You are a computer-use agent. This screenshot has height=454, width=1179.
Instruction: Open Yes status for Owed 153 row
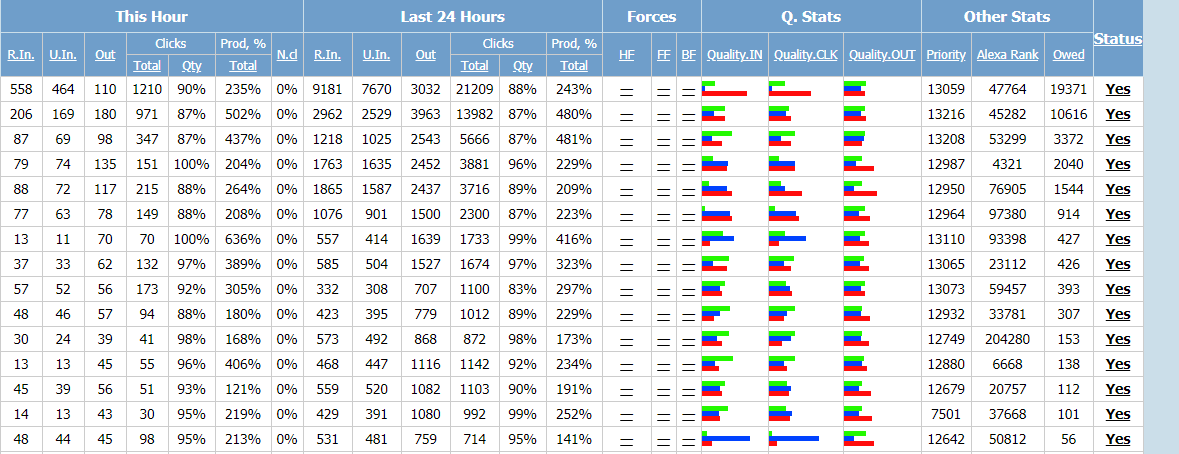1118,339
